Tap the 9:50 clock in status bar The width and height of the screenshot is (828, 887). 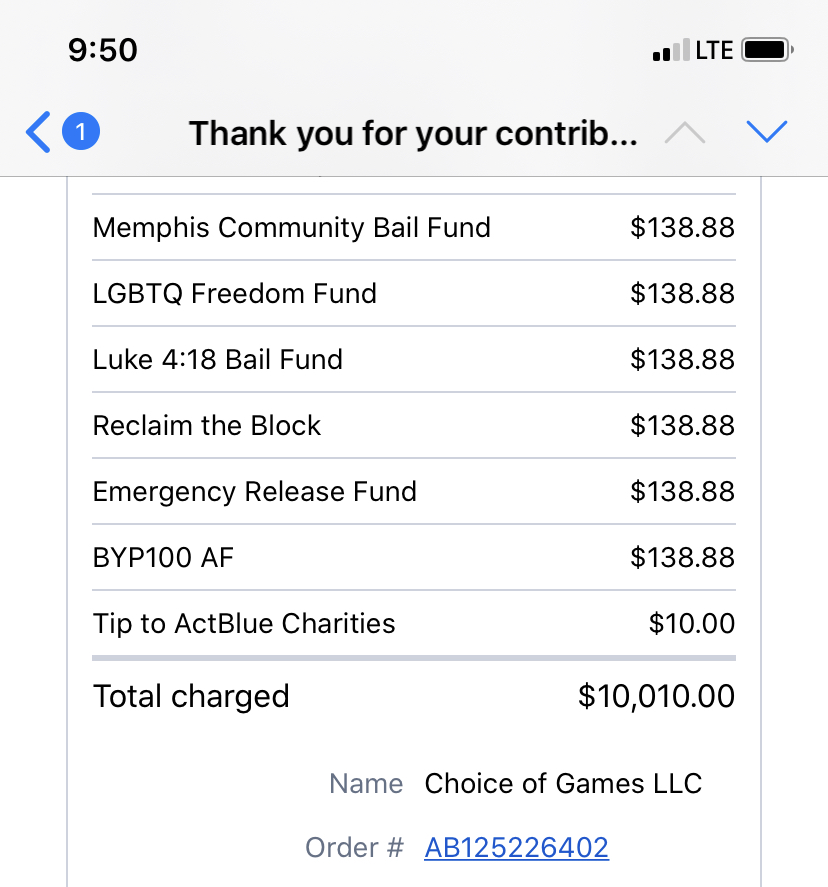[103, 50]
